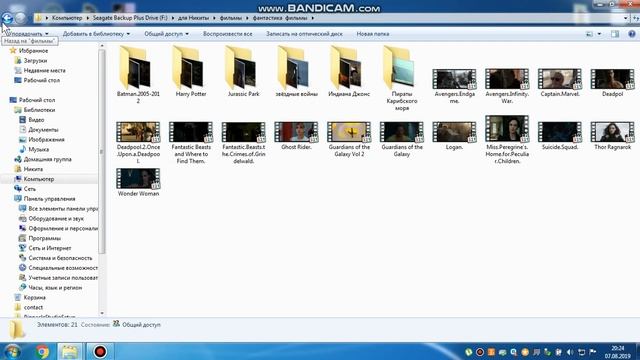The image size is (640, 360).
Task: Click для Никиты breadcrumb segment
Action: pyautogui.click(x=193, y=18)
